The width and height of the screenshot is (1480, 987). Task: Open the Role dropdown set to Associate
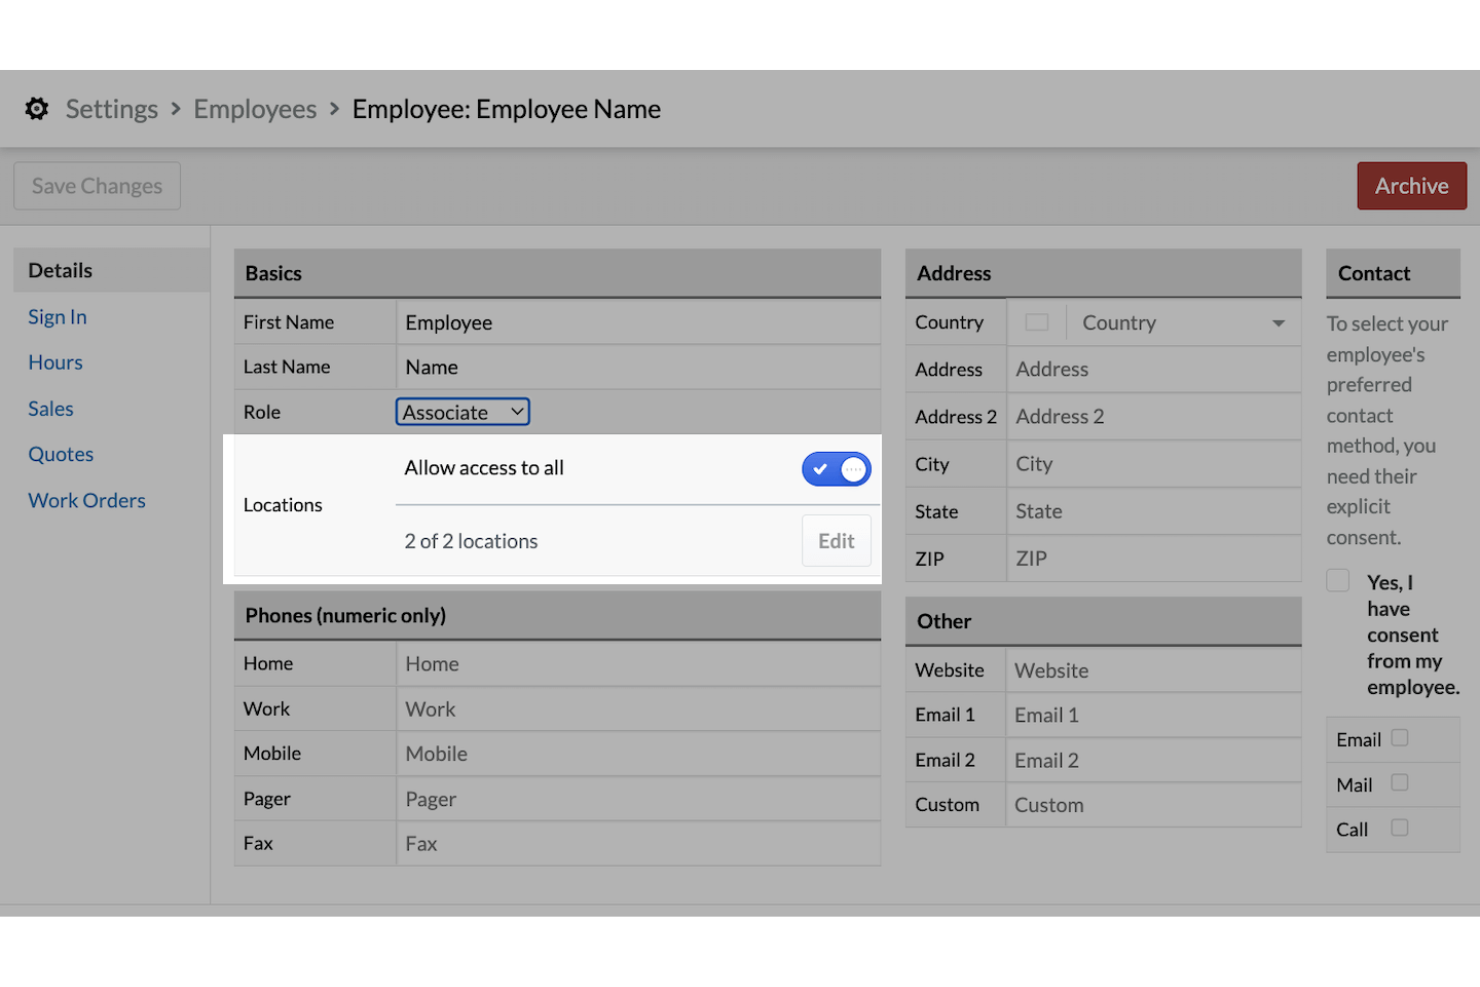point(462,412)
